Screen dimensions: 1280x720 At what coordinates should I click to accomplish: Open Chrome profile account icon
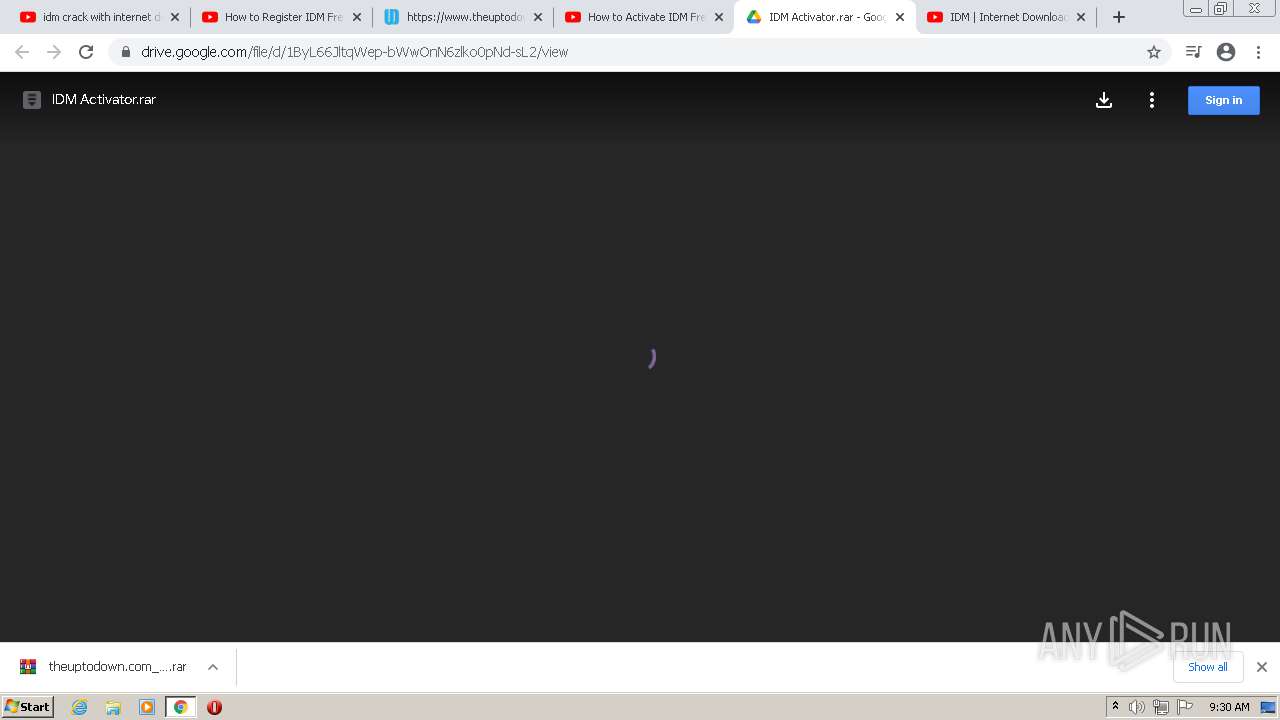(1226, 52)
